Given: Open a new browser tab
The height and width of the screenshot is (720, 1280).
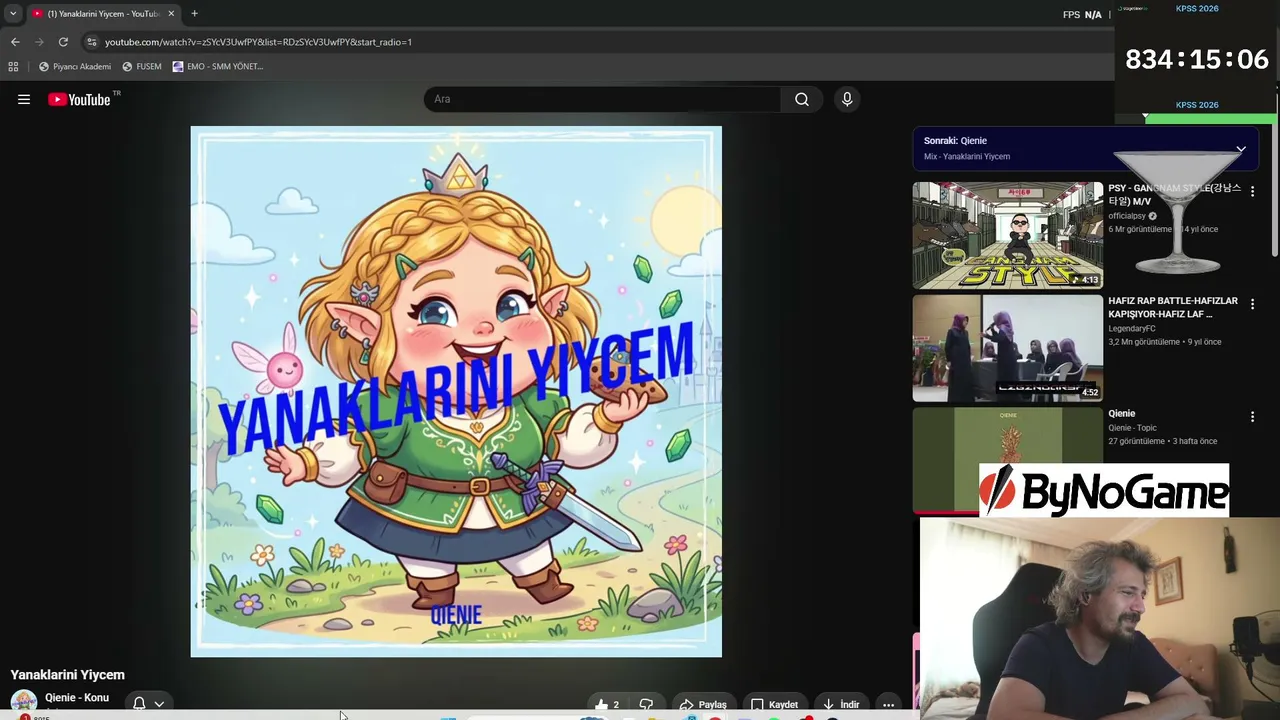Looking at the screenshot, I should [194, 14].
